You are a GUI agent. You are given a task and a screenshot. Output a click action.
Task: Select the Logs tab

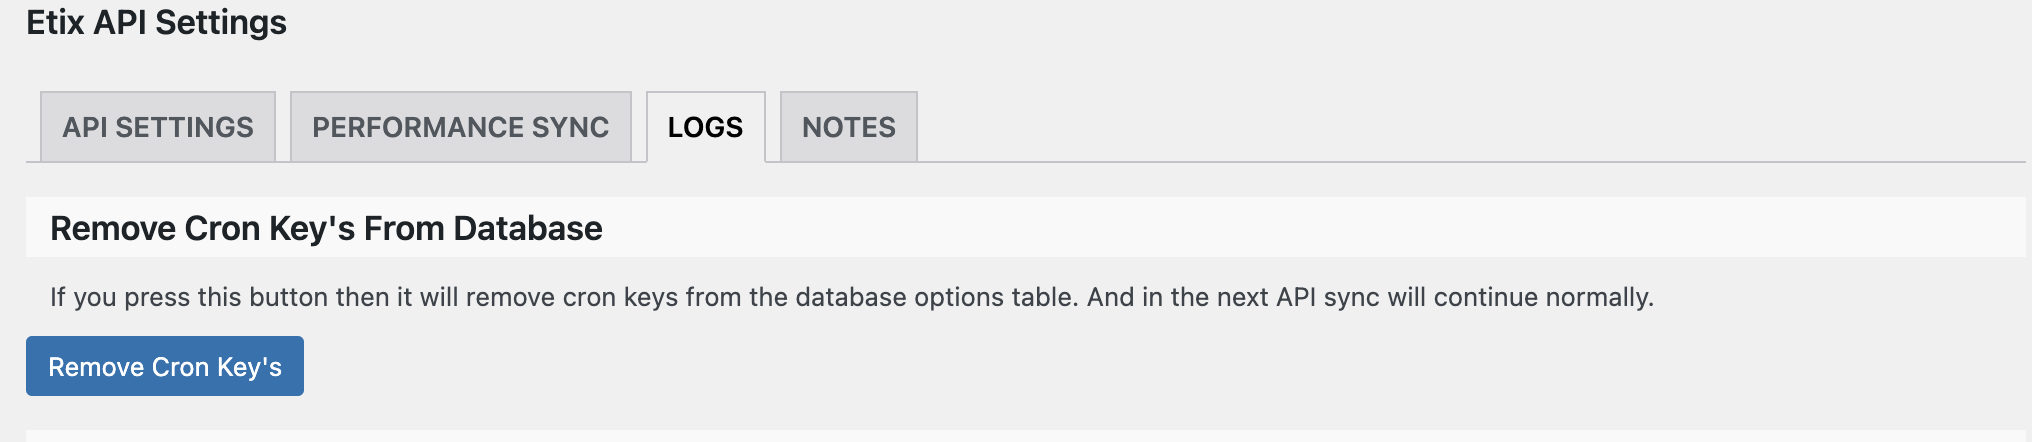click(x=705, y=127)
